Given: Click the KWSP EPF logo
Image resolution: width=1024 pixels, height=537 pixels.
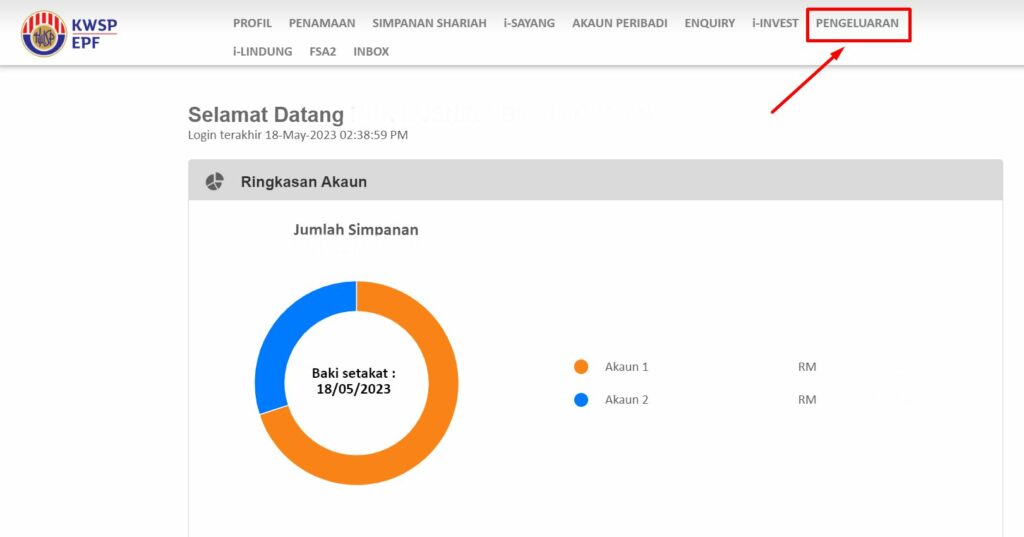Looking at the screenshot, I should (x=69, y=33).
